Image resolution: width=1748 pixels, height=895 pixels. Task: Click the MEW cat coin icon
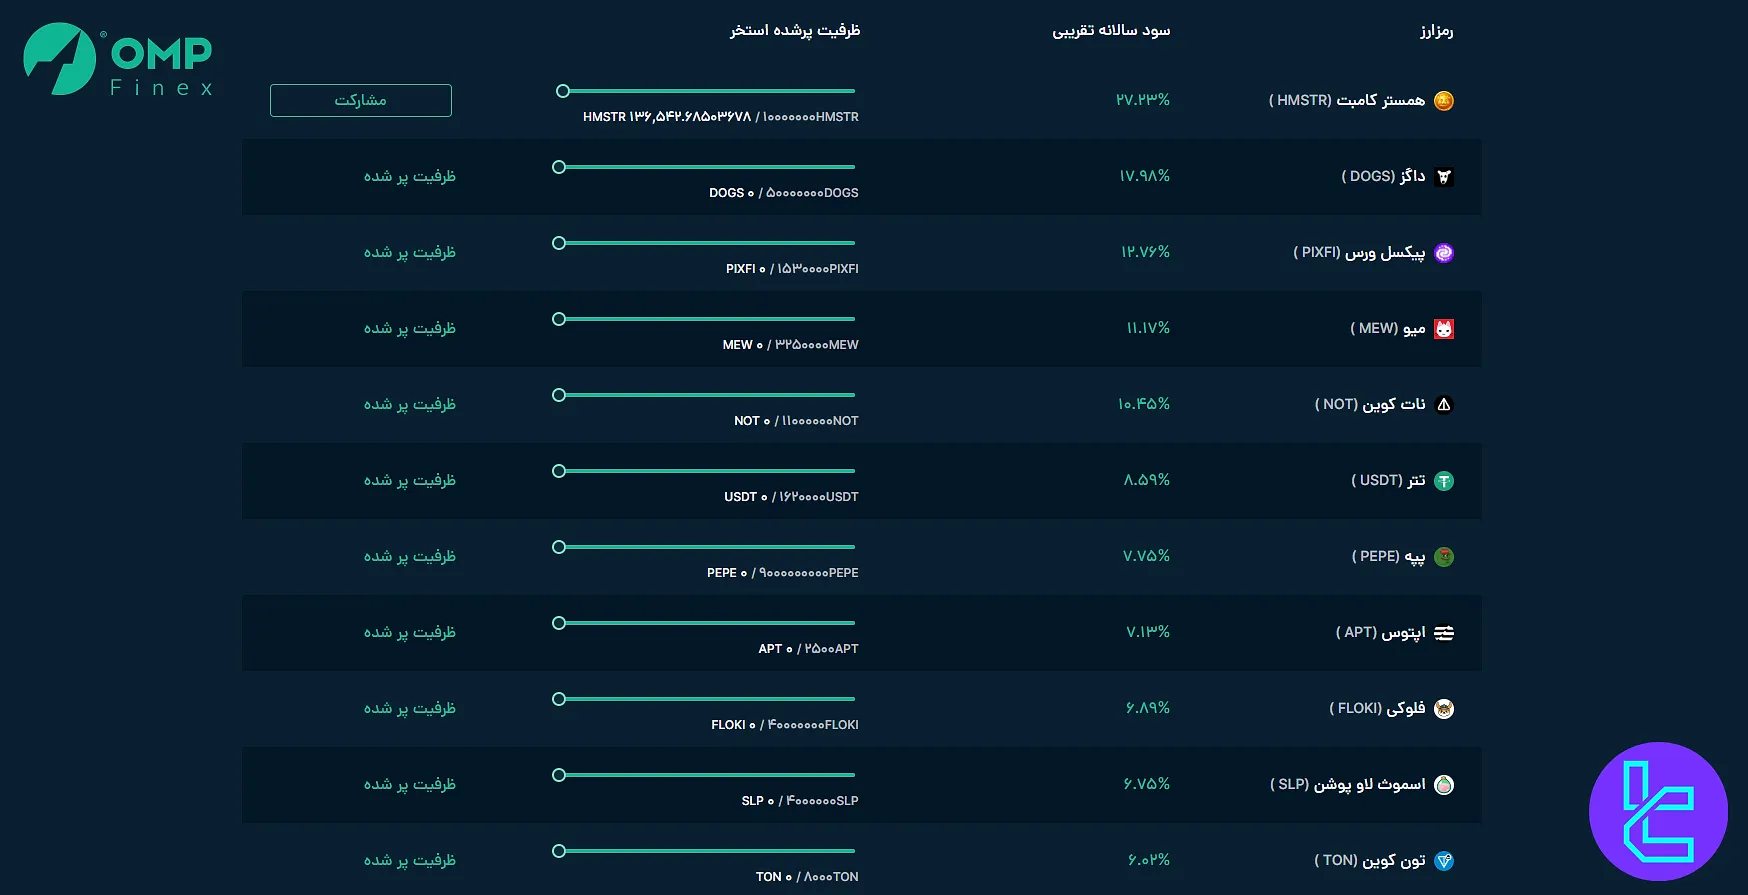1443,329
